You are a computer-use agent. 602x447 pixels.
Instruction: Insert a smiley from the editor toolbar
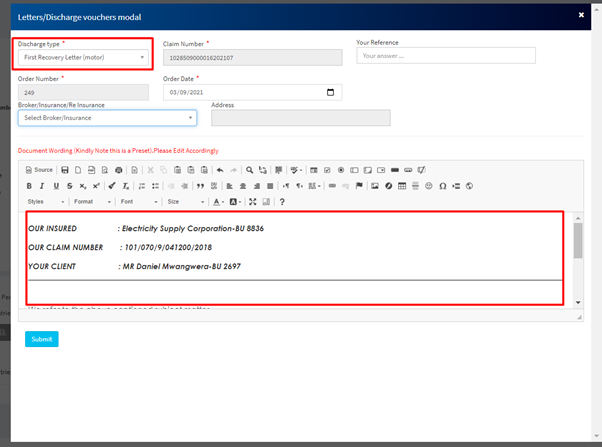coord(429,186)
